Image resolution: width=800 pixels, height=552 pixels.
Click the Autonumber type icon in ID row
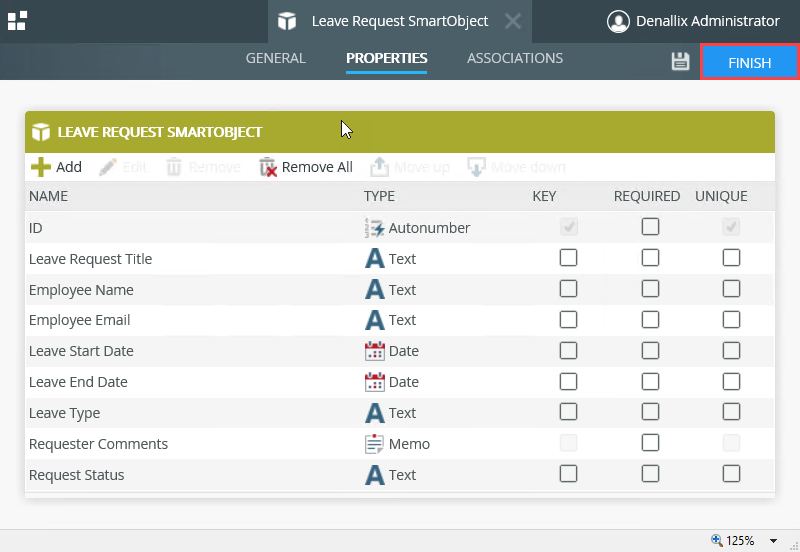click(374, 228)
